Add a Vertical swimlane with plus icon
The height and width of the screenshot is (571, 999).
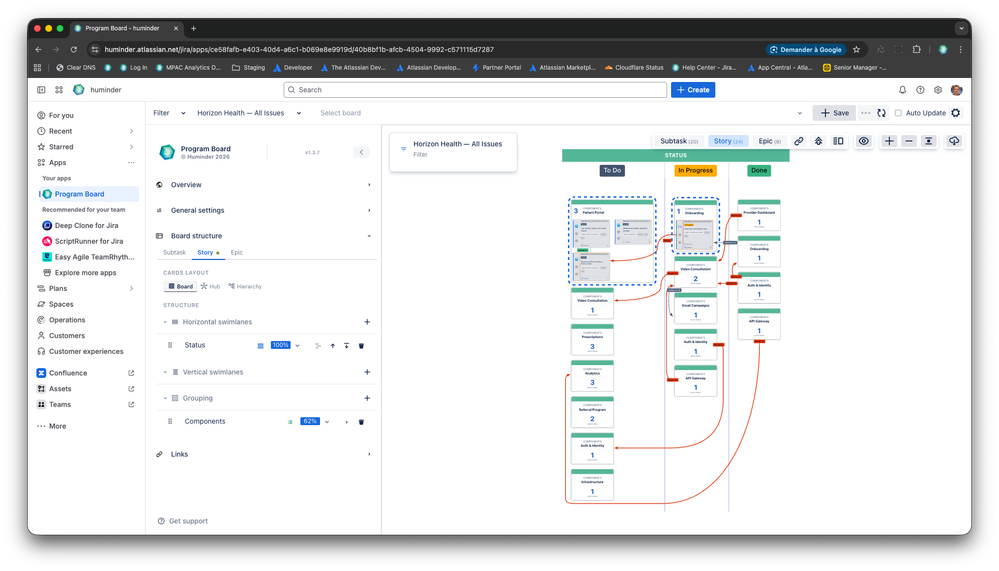(x=367, y=372)
